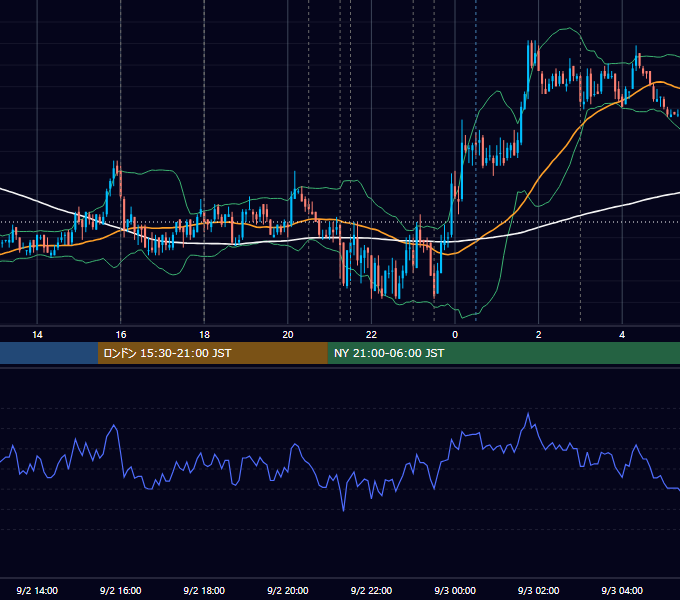Click the 2 hour label on the price chart axis
Viewport: 680px width, 600px height.
(539, 335)
